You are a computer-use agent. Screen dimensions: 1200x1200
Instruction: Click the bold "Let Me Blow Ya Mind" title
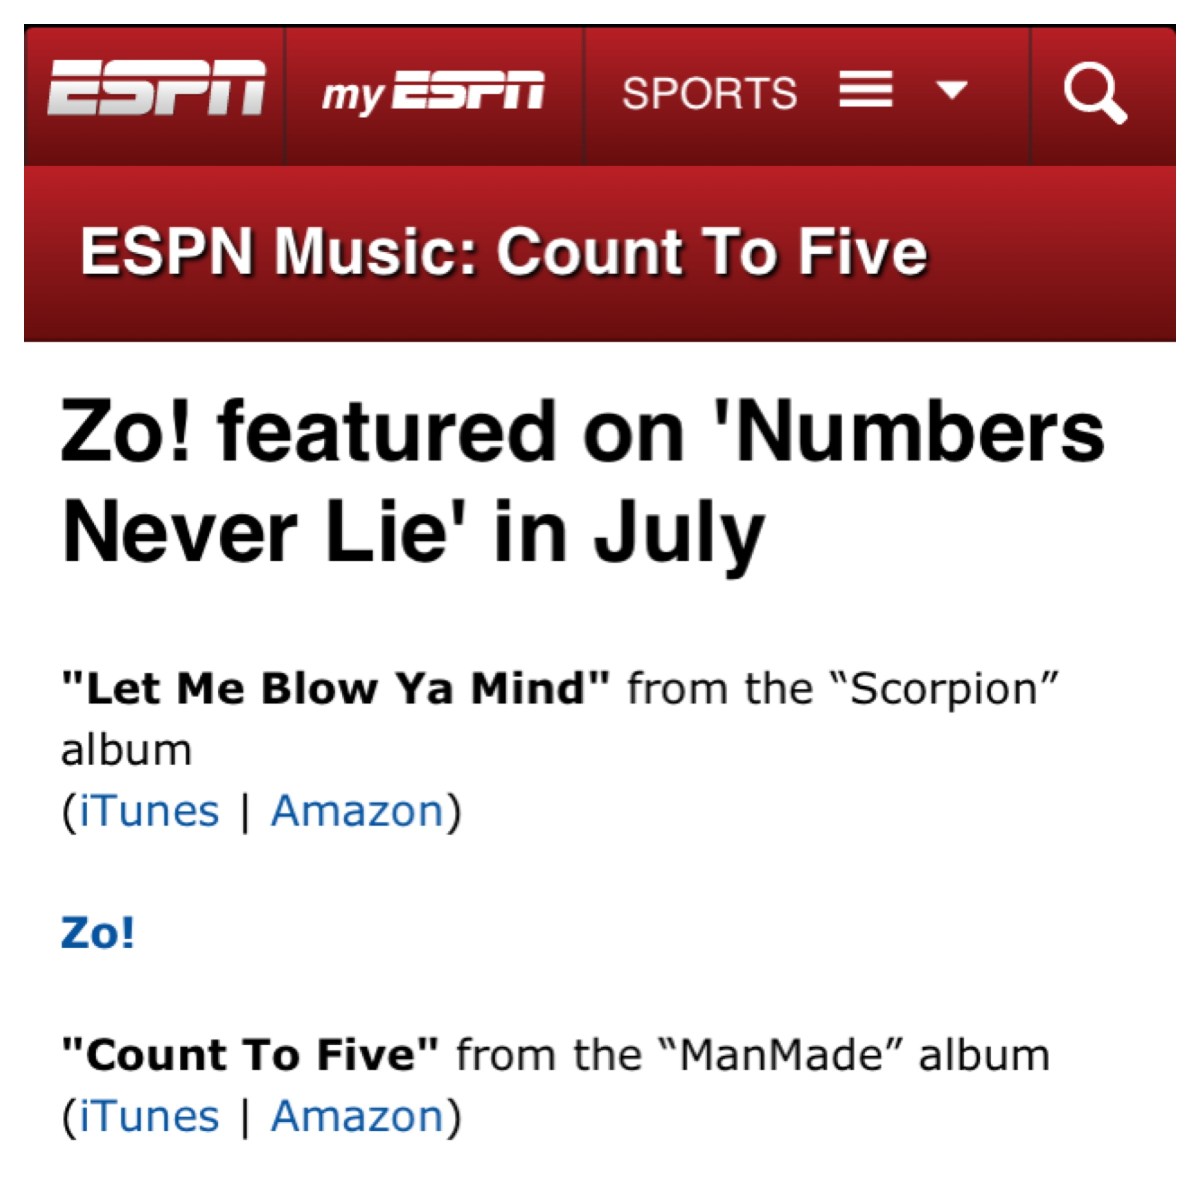(x=335, y=689)
